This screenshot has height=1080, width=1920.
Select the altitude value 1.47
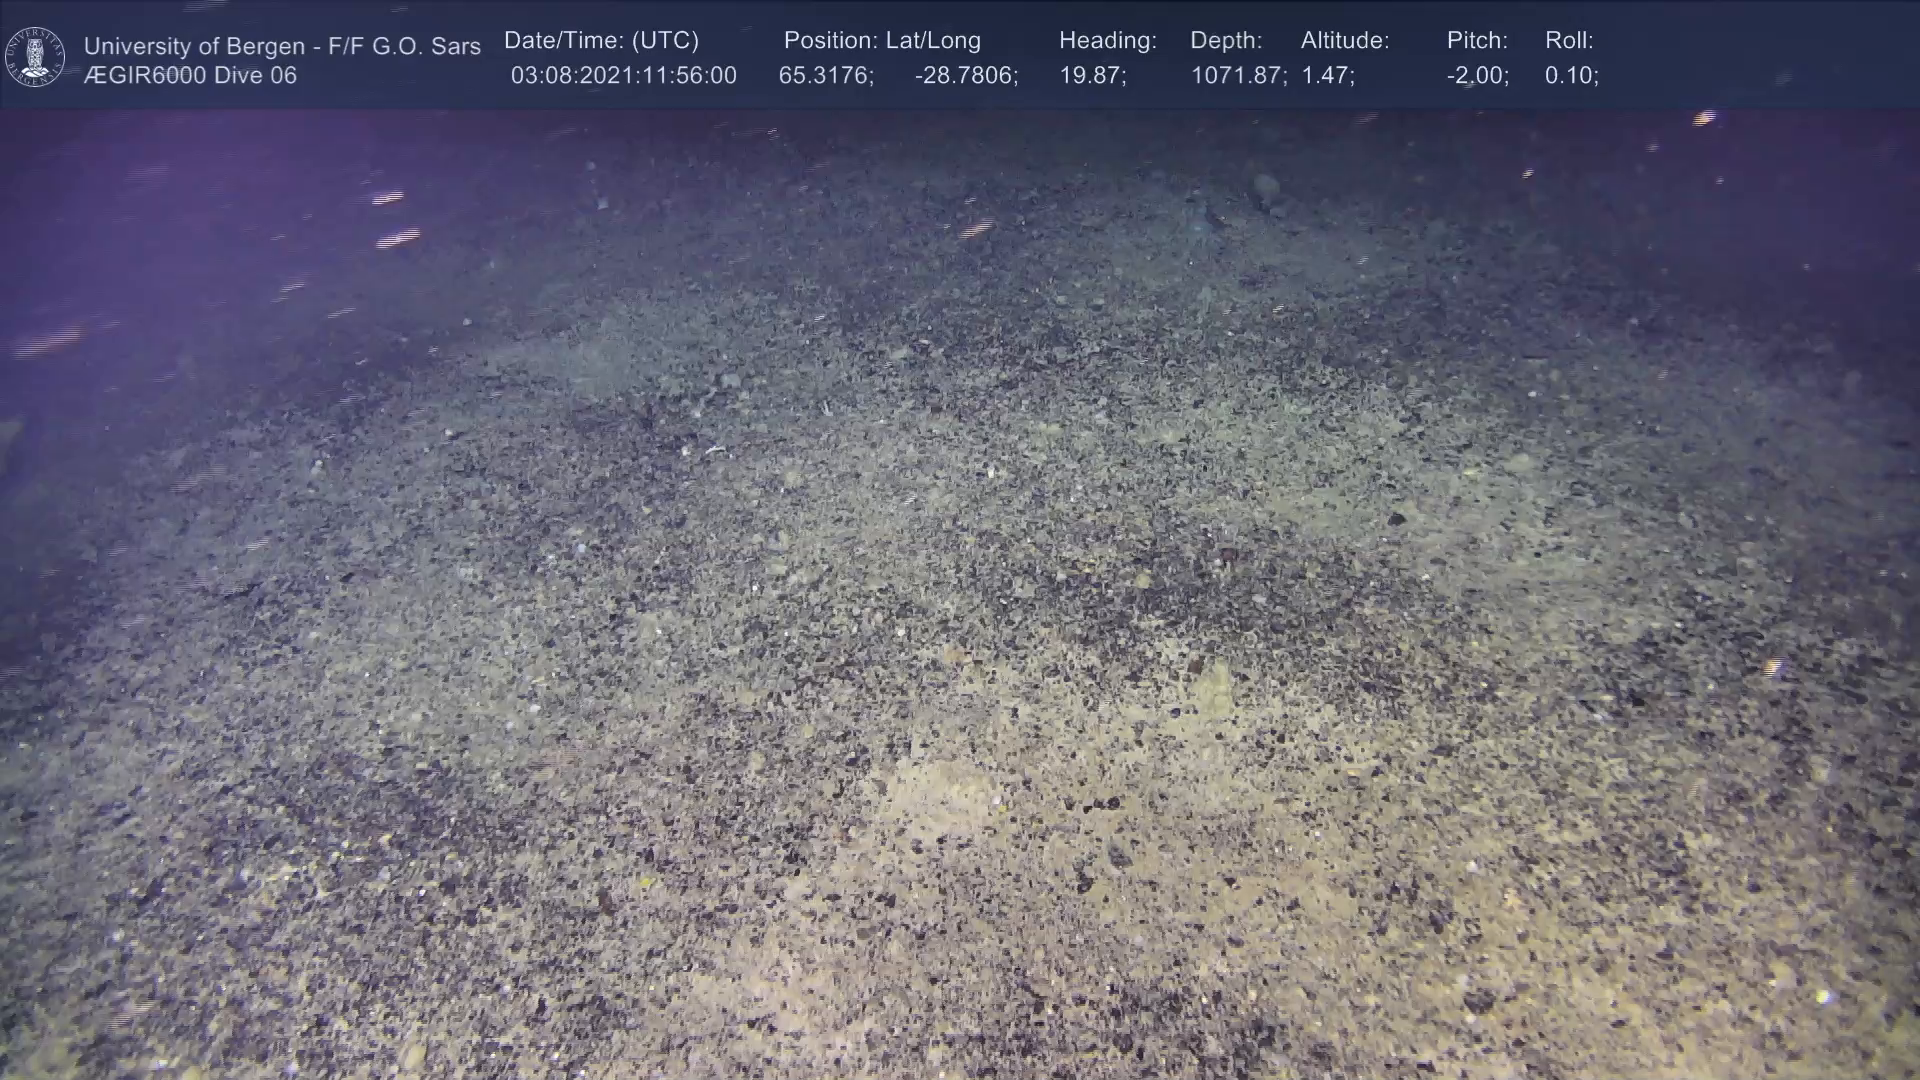pyautogui.click(x=1327, y=76)
